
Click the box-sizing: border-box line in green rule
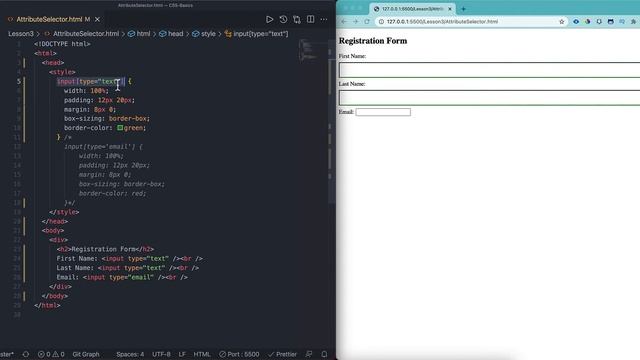(107, 118)
